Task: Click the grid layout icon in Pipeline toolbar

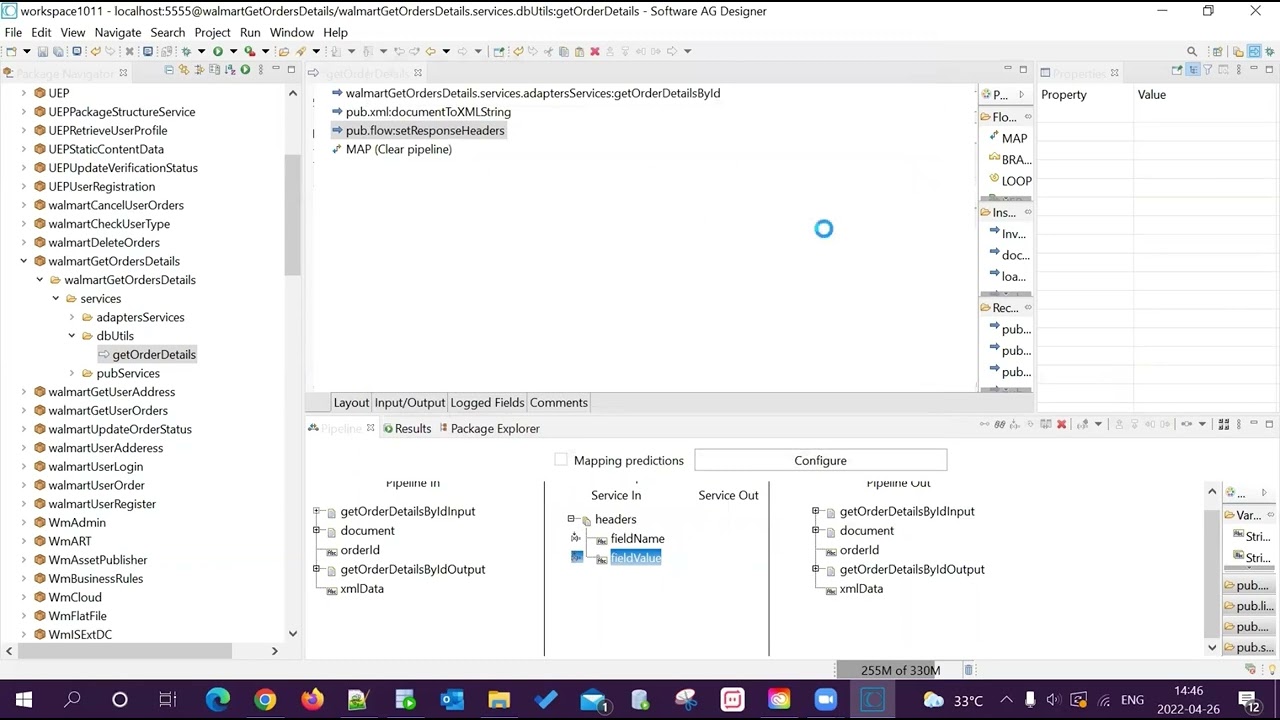Action: [1223, 425]
